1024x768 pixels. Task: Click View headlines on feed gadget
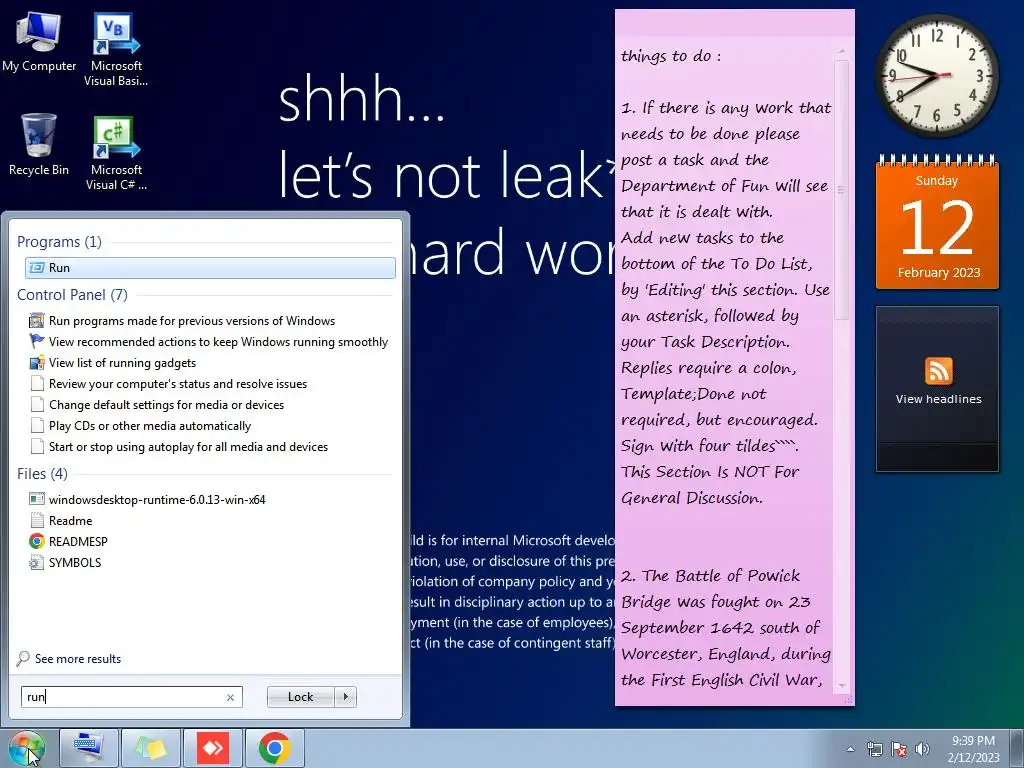(938, 399)
